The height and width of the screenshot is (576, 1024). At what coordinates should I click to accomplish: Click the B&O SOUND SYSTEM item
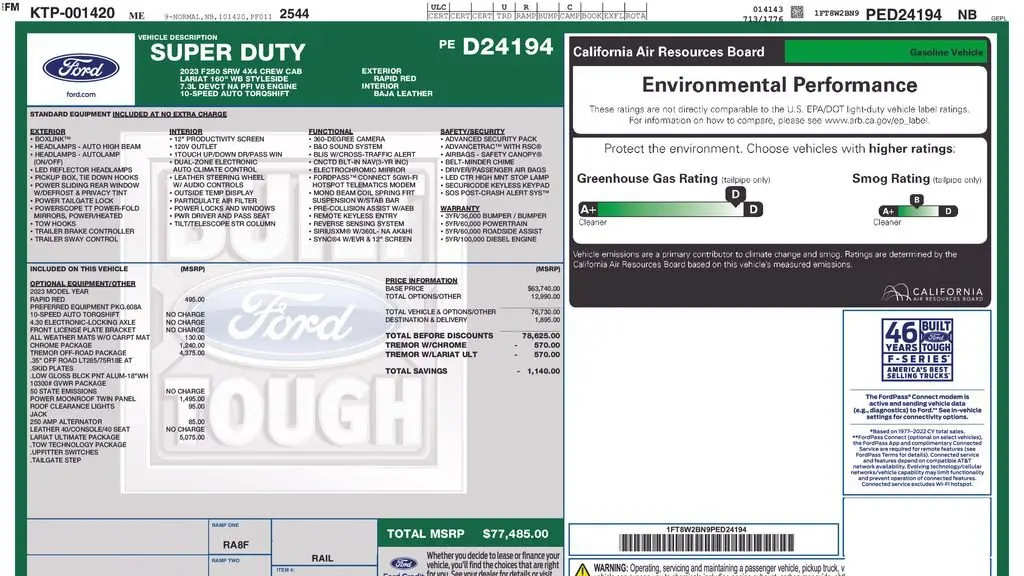pos(346,147)
